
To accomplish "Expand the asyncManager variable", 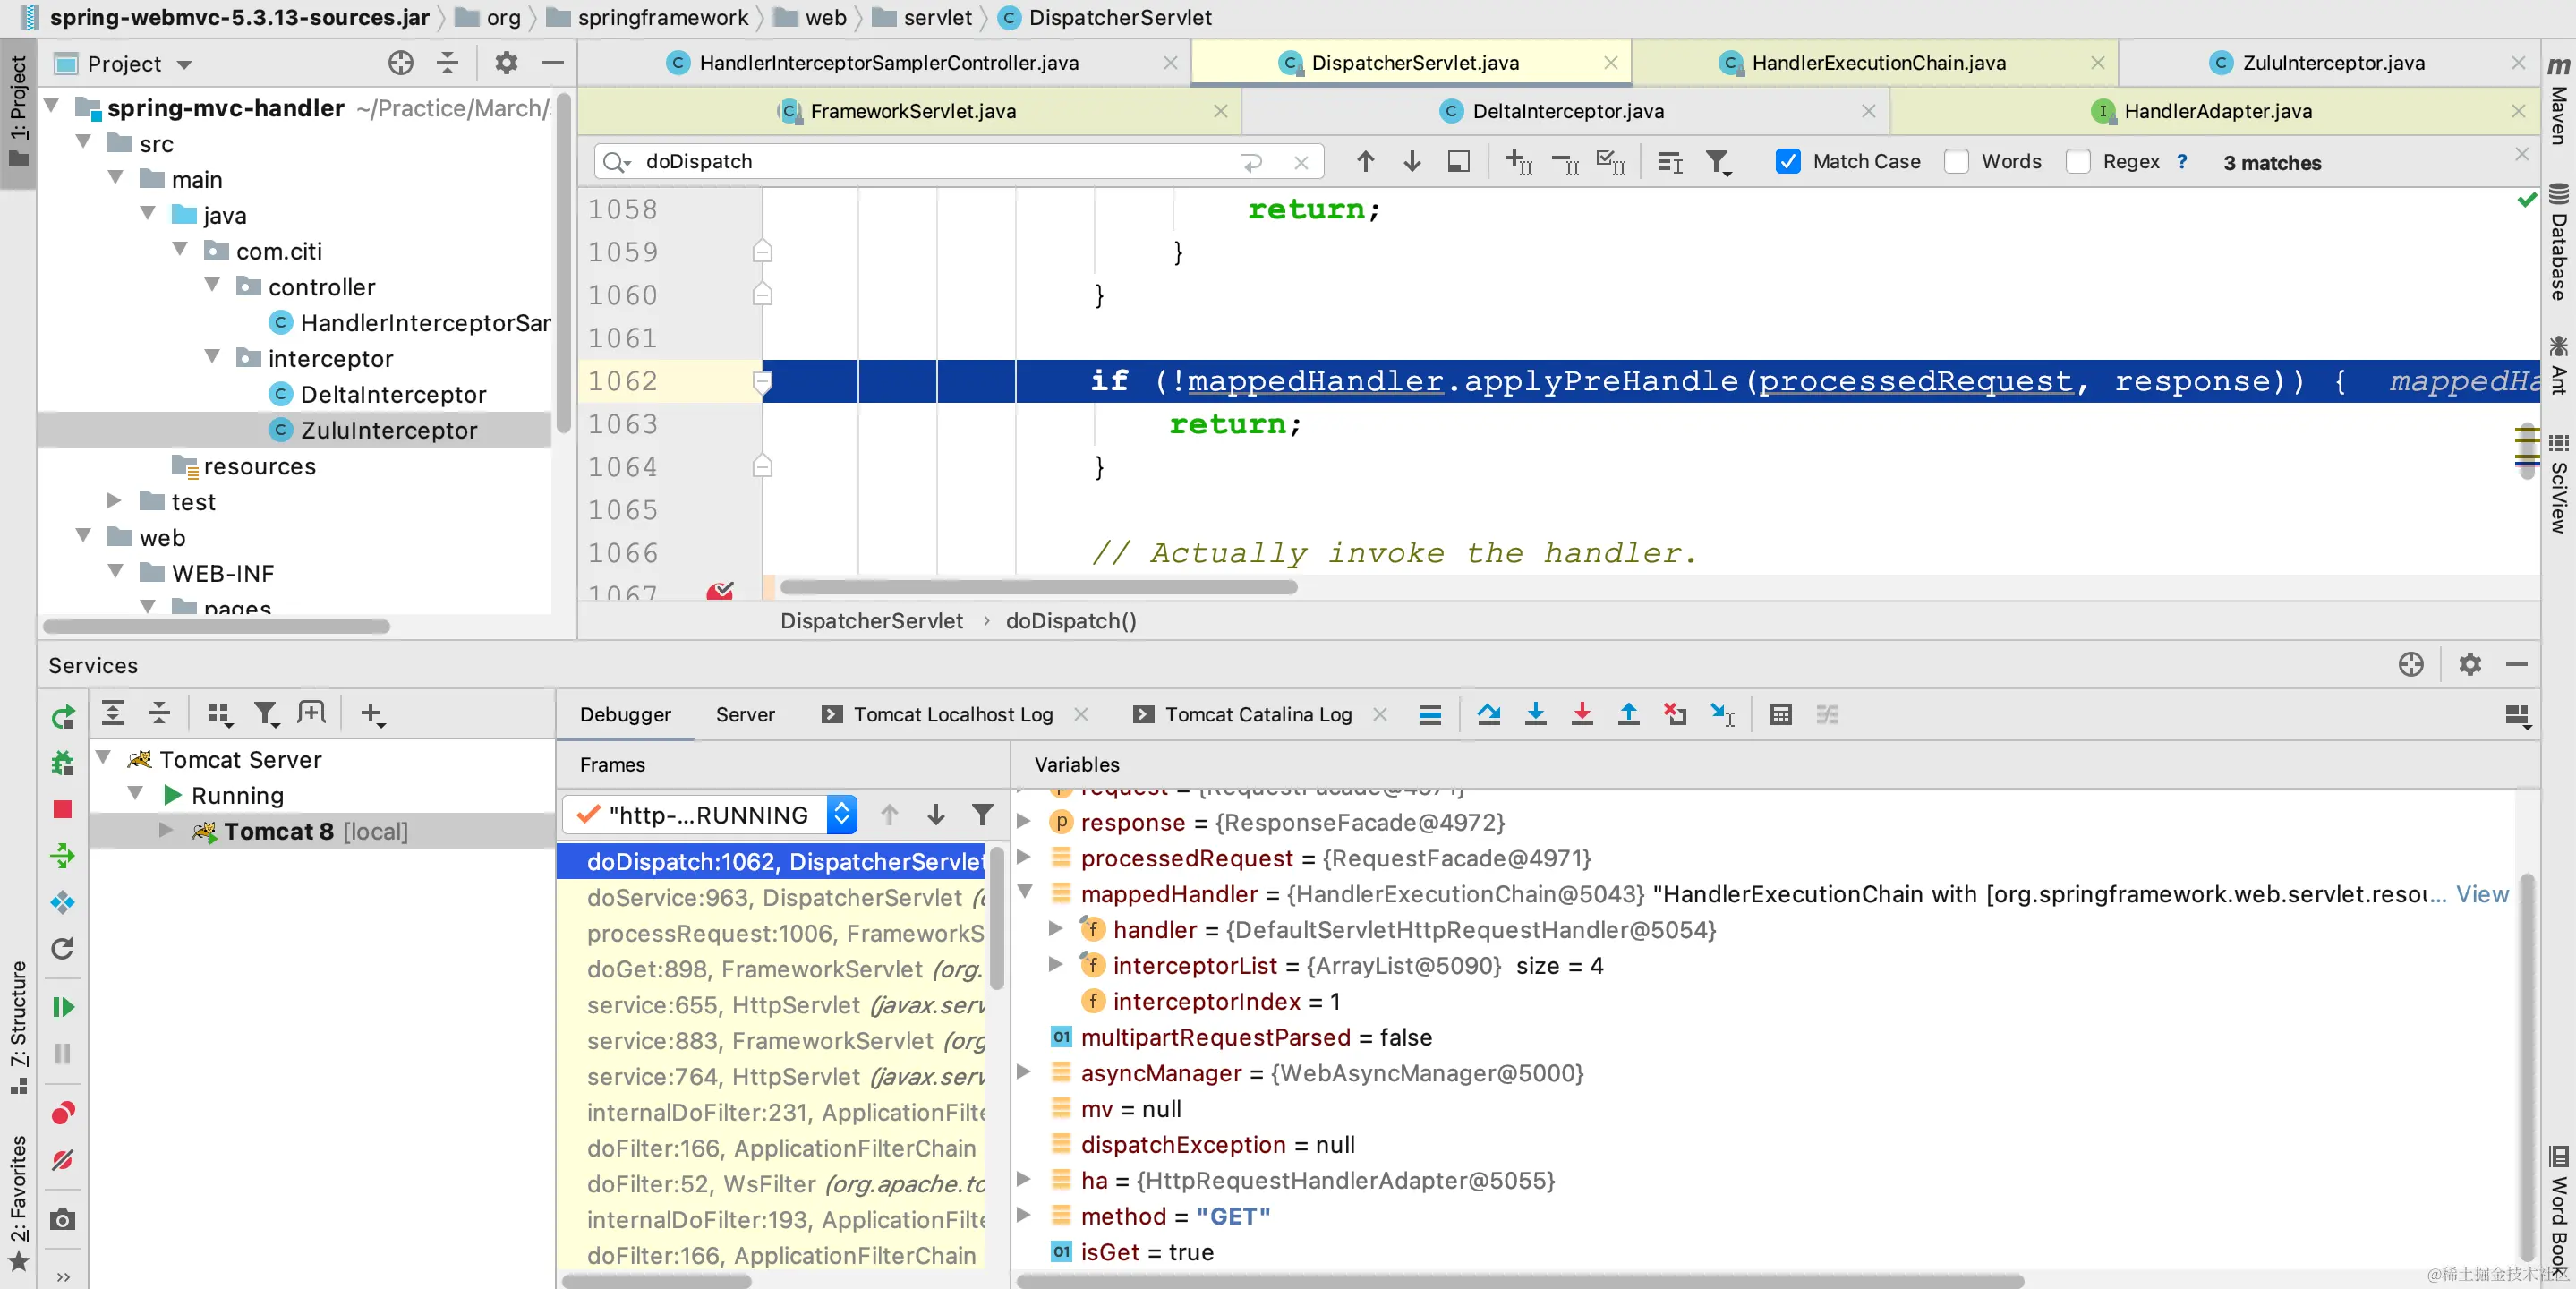I will tap(1025, 1072).
